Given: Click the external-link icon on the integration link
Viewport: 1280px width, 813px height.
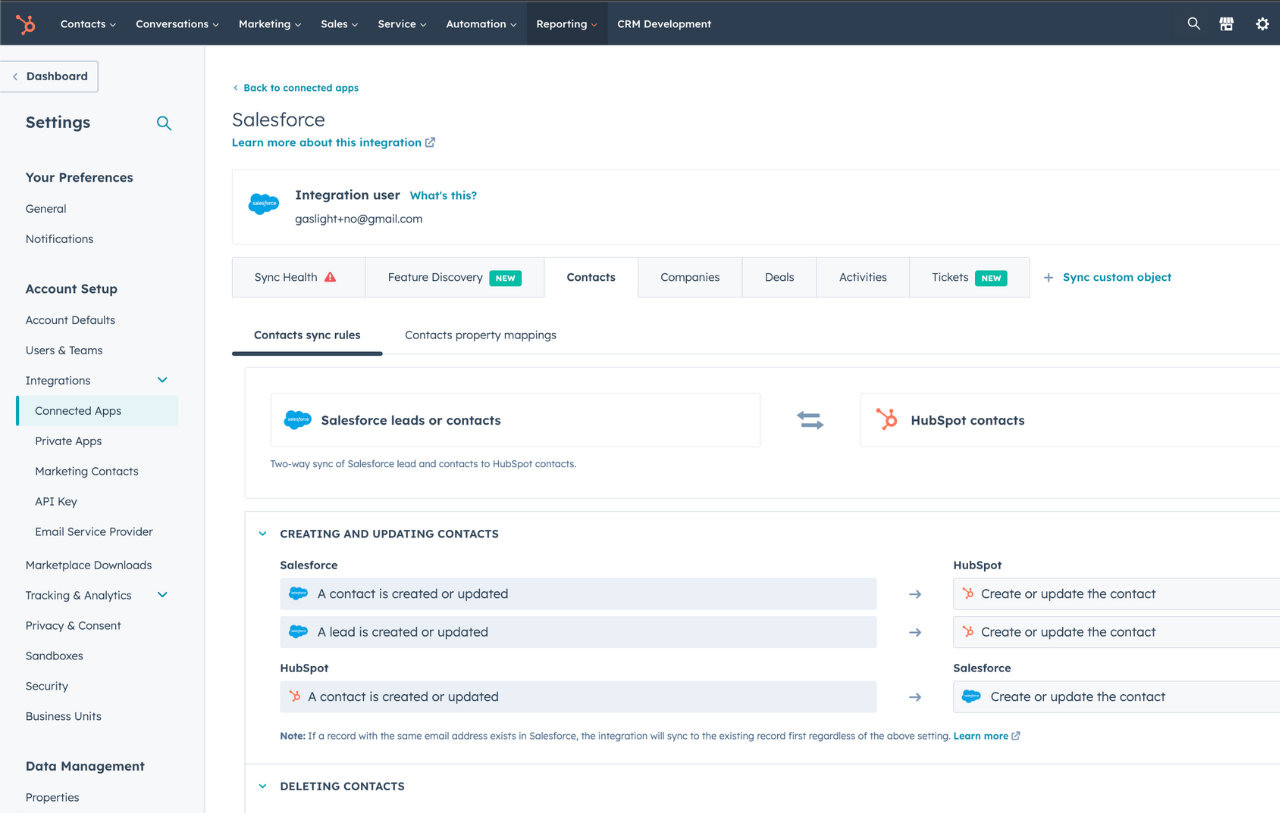Looking at the screenshot, I should click(431, 142).
